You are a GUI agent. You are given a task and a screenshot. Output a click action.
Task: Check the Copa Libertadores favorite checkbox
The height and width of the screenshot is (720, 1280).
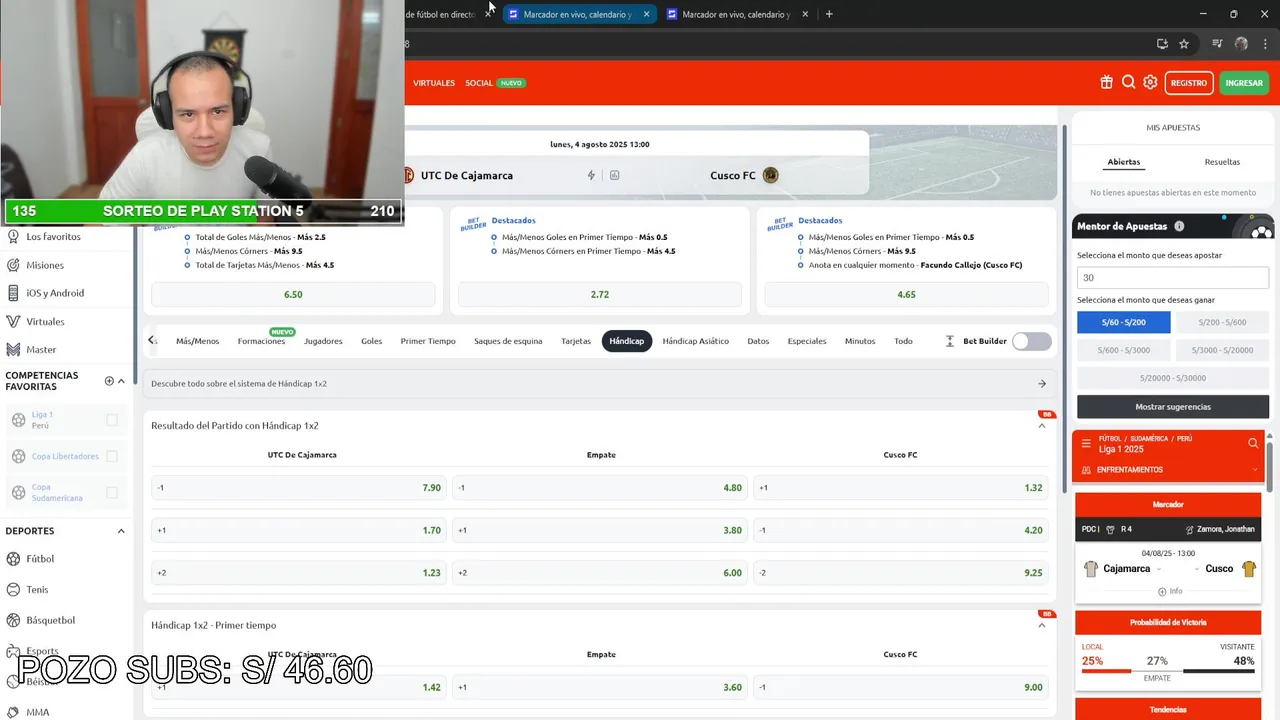(112, 456)
